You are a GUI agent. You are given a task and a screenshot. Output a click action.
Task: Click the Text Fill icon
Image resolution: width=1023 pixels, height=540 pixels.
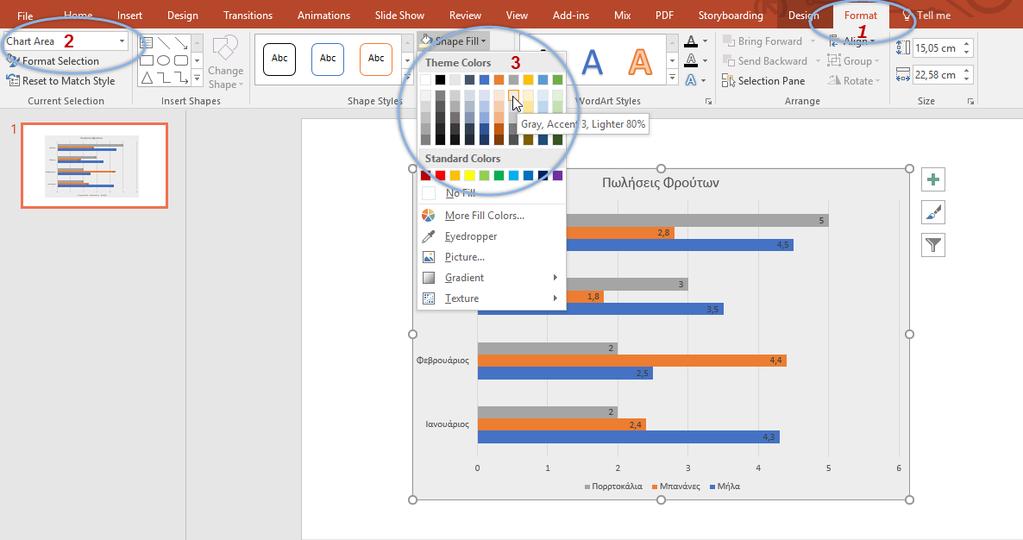point(691,42)
